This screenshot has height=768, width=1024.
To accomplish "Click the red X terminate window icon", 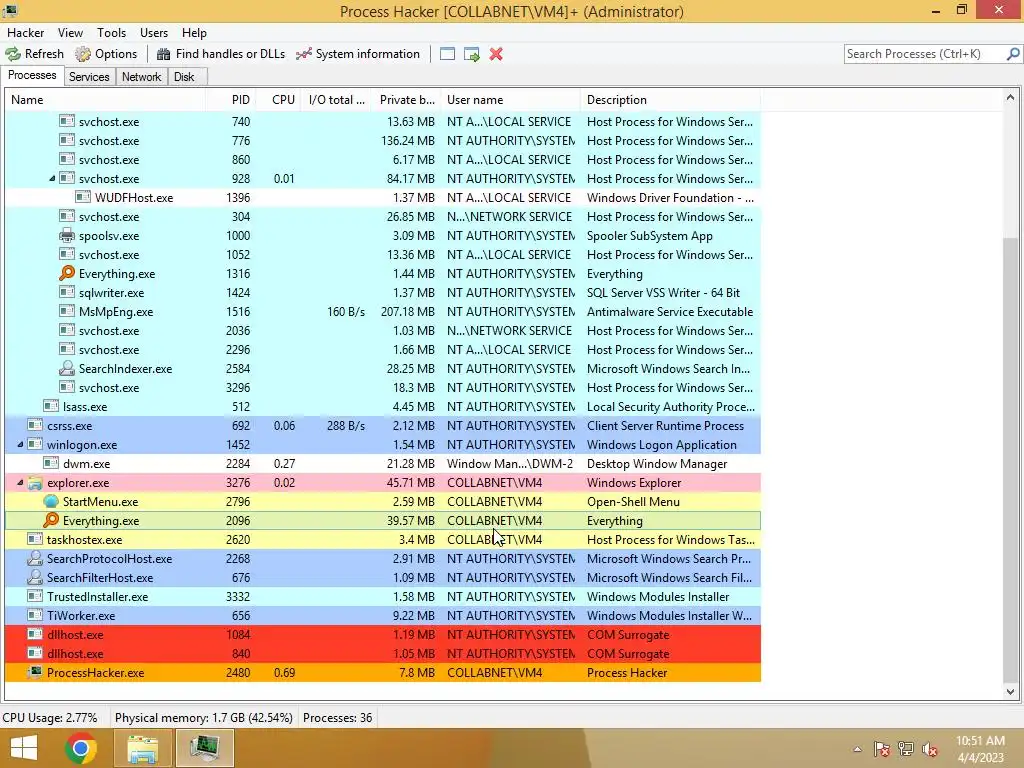I will [x=496, y=54].
